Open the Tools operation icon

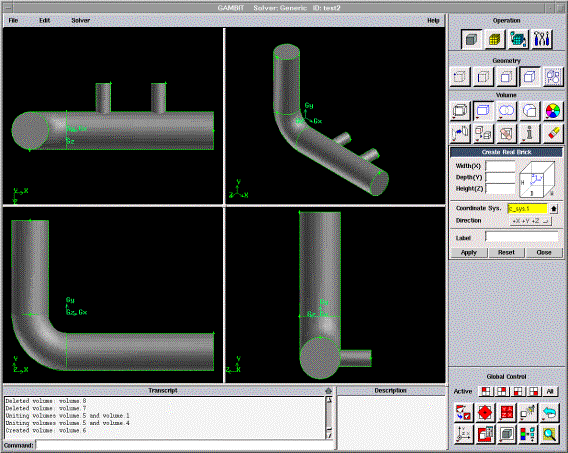click(x=542, y=39)
